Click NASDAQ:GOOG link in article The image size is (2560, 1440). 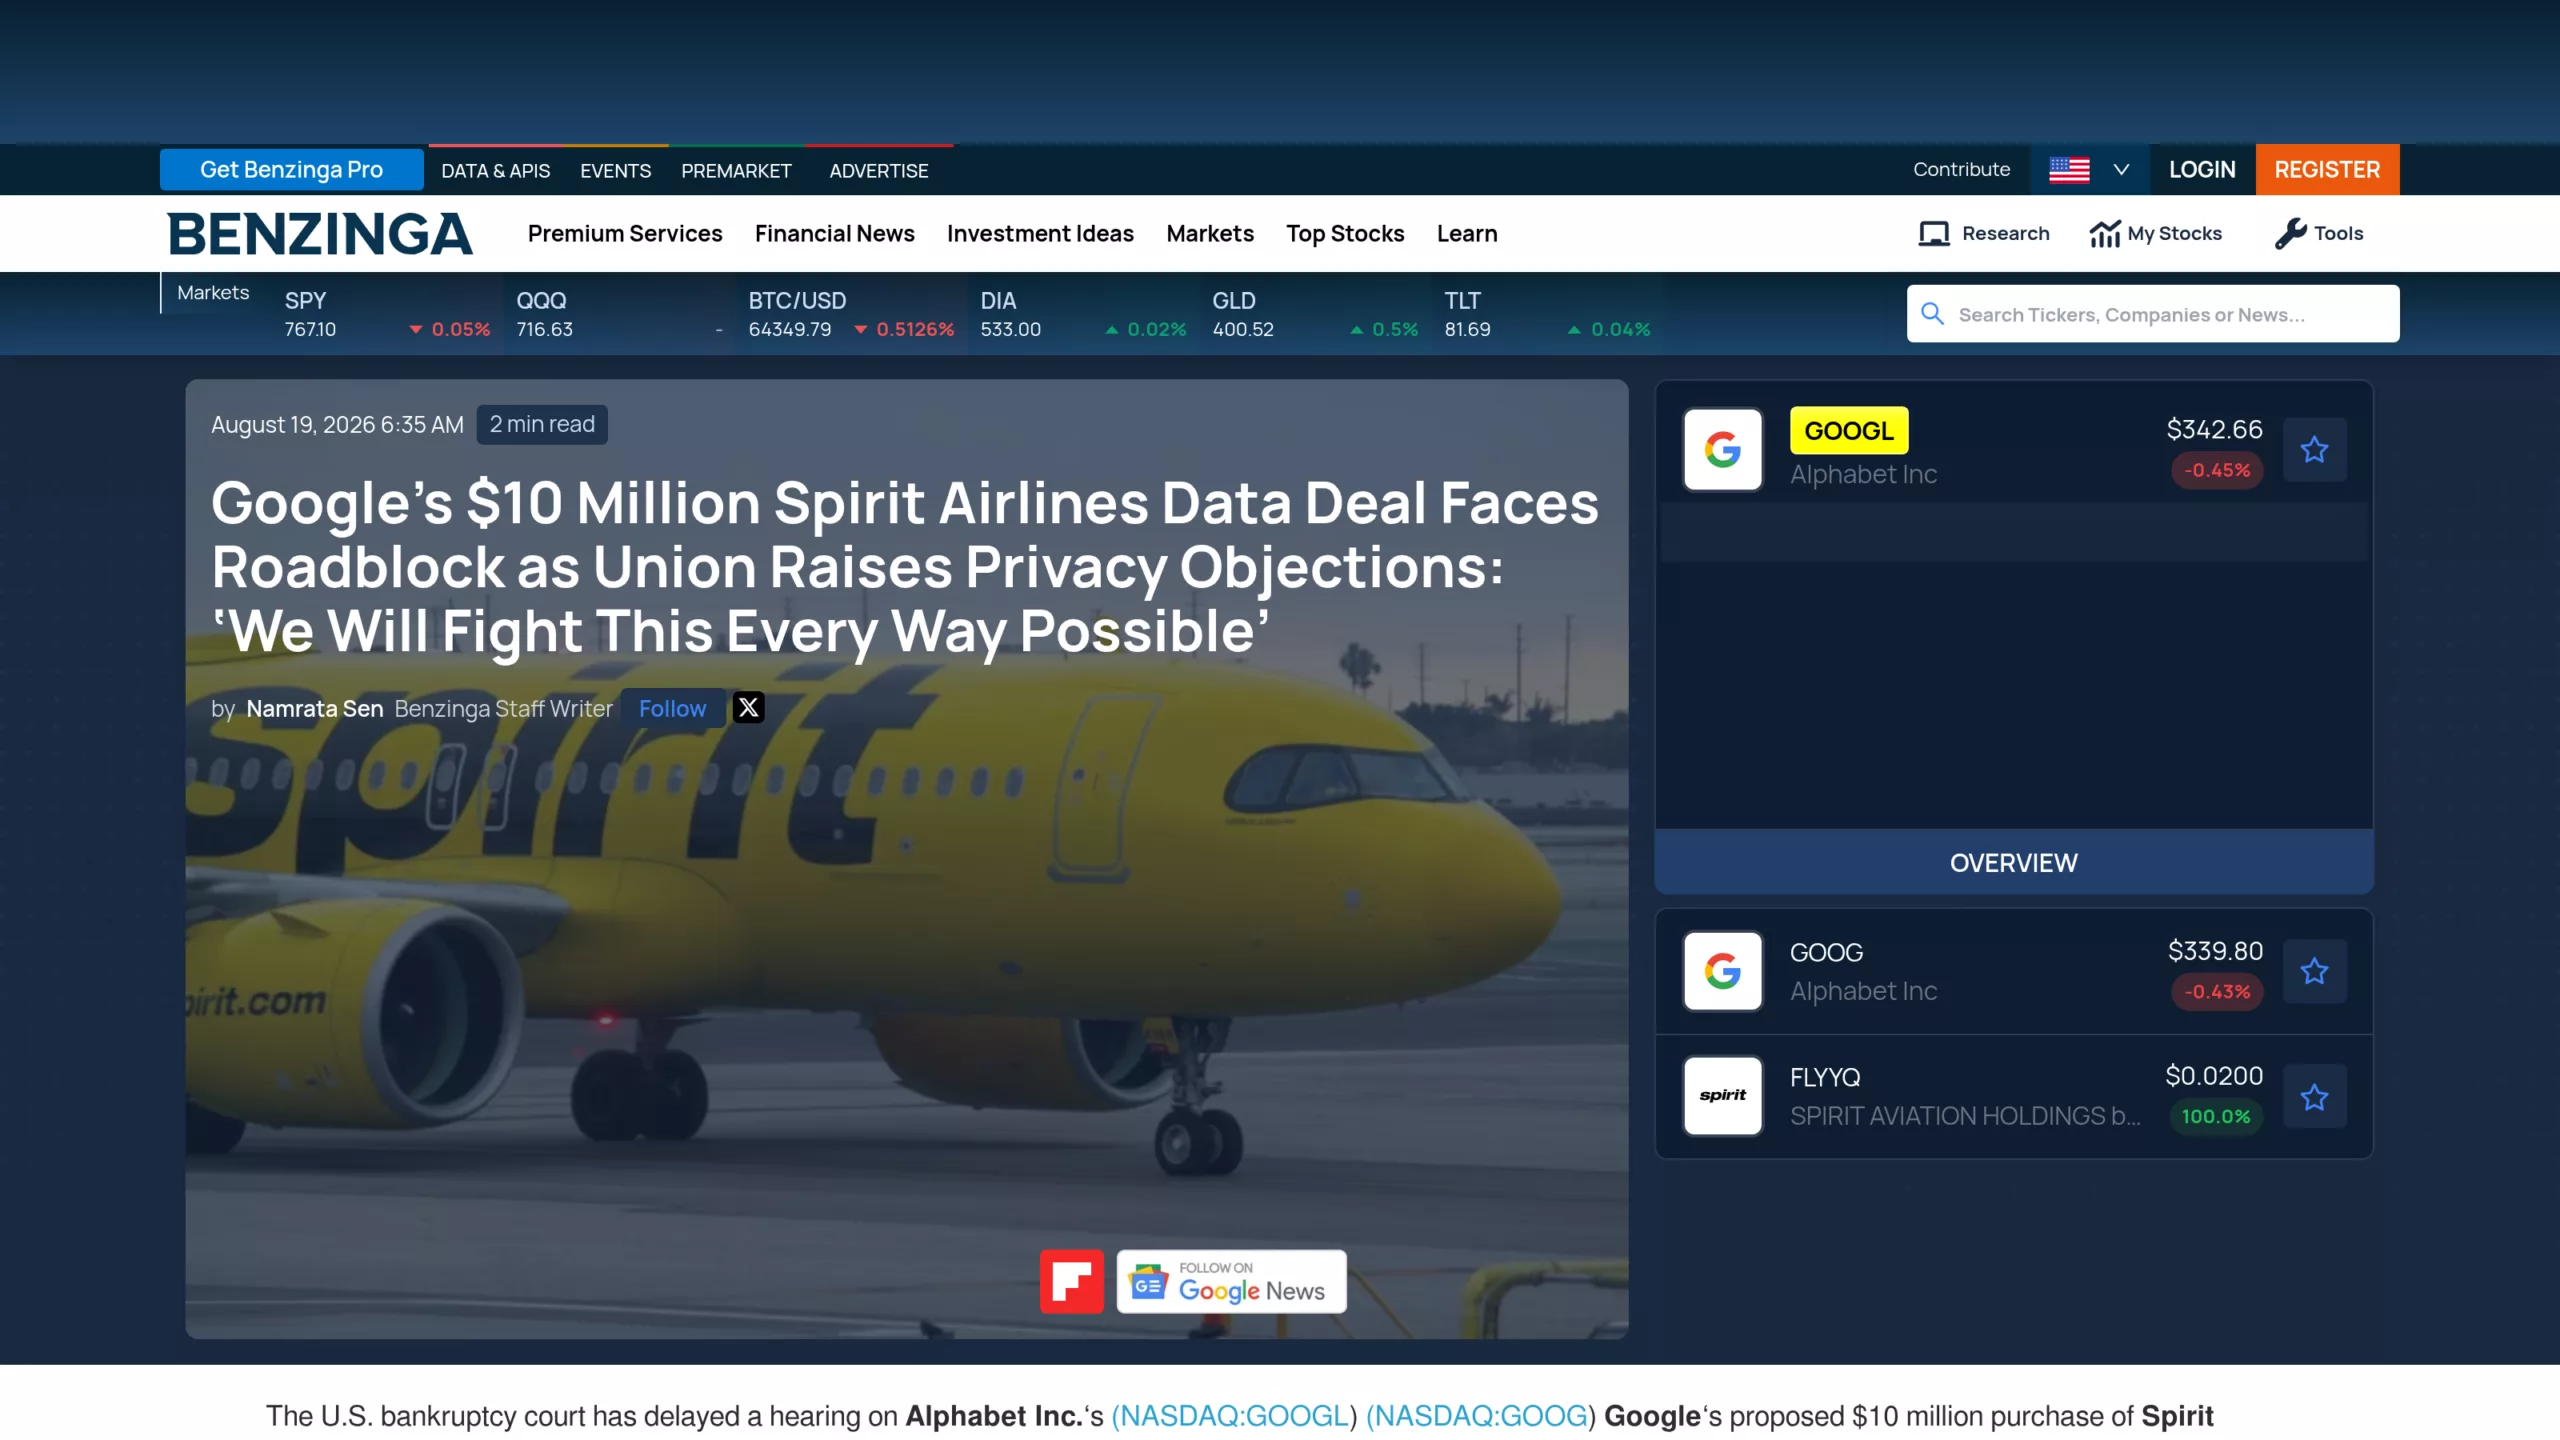(x=1480, y=1417)
